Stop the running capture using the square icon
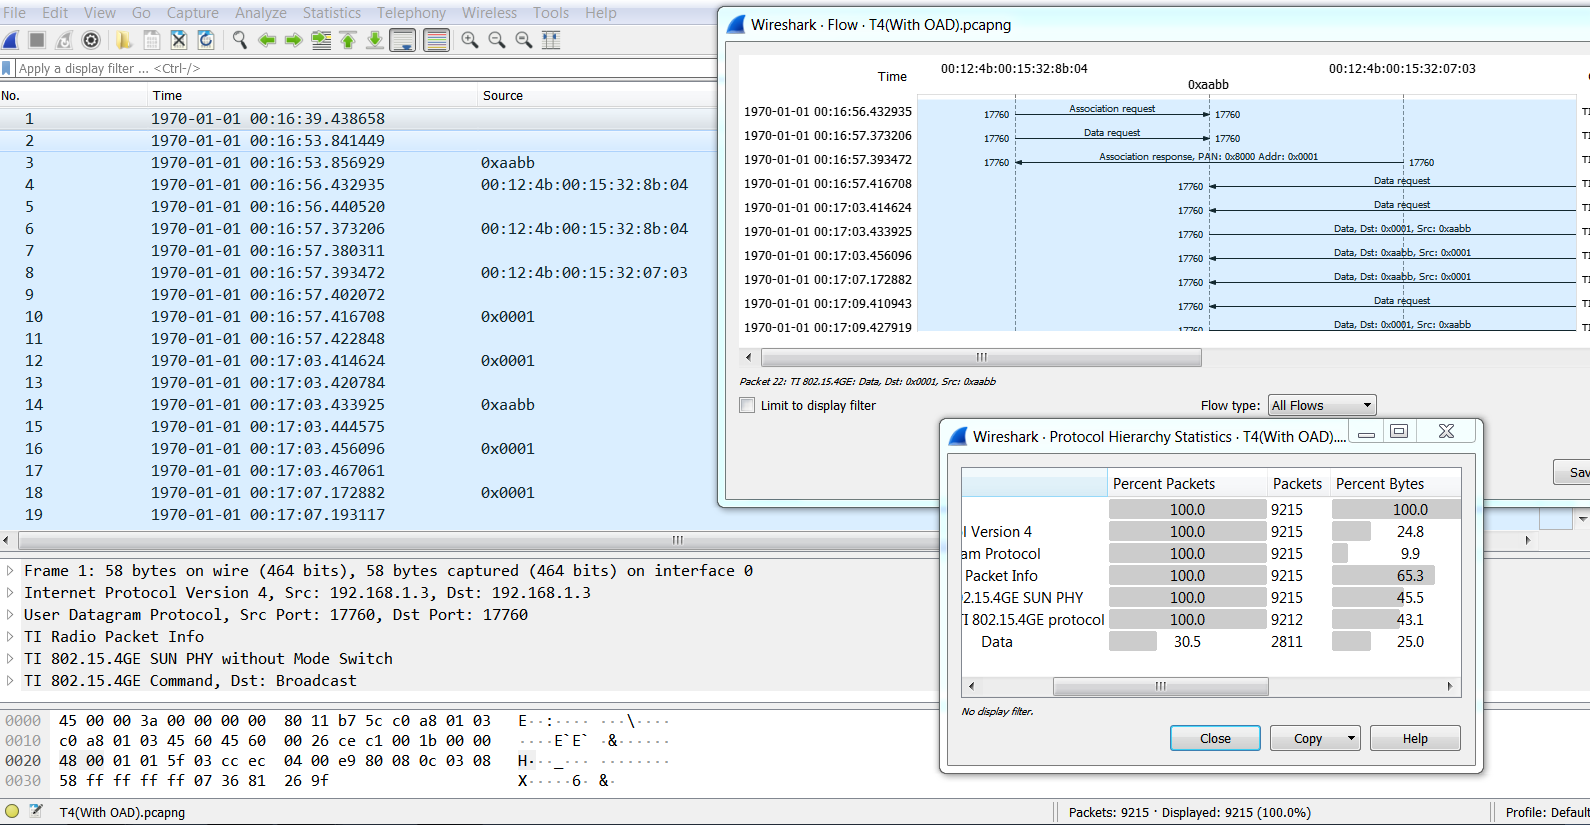This screenshot has width=1590, height=825. (37, 40)
